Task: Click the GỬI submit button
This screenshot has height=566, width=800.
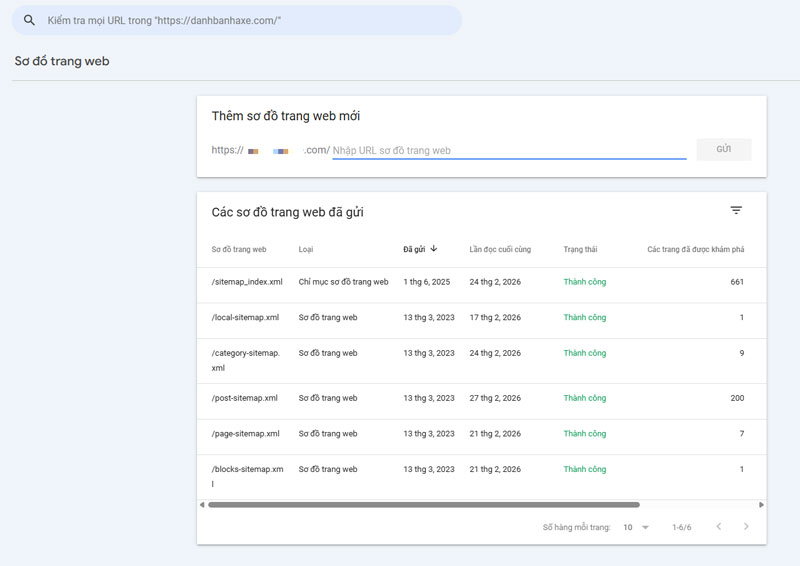Action: [723, 150]
